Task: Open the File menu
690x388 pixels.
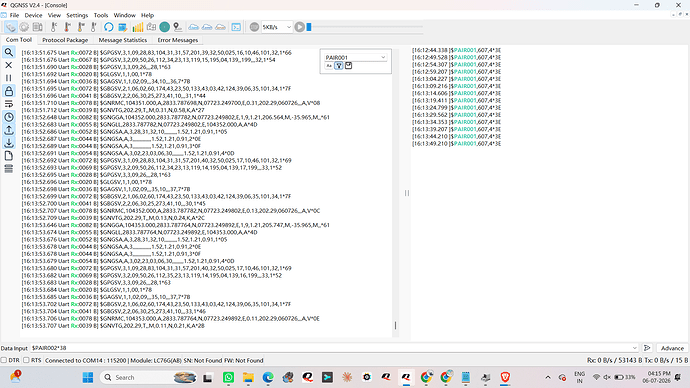Action: pyautogui.click(x=14, y=15)
